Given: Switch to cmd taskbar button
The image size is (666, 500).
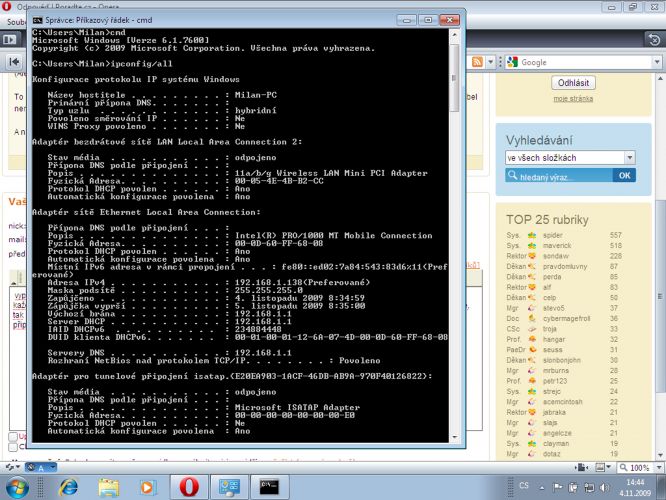Looking at the screenshot, I should pyautogui.click(x=270, y=487).
